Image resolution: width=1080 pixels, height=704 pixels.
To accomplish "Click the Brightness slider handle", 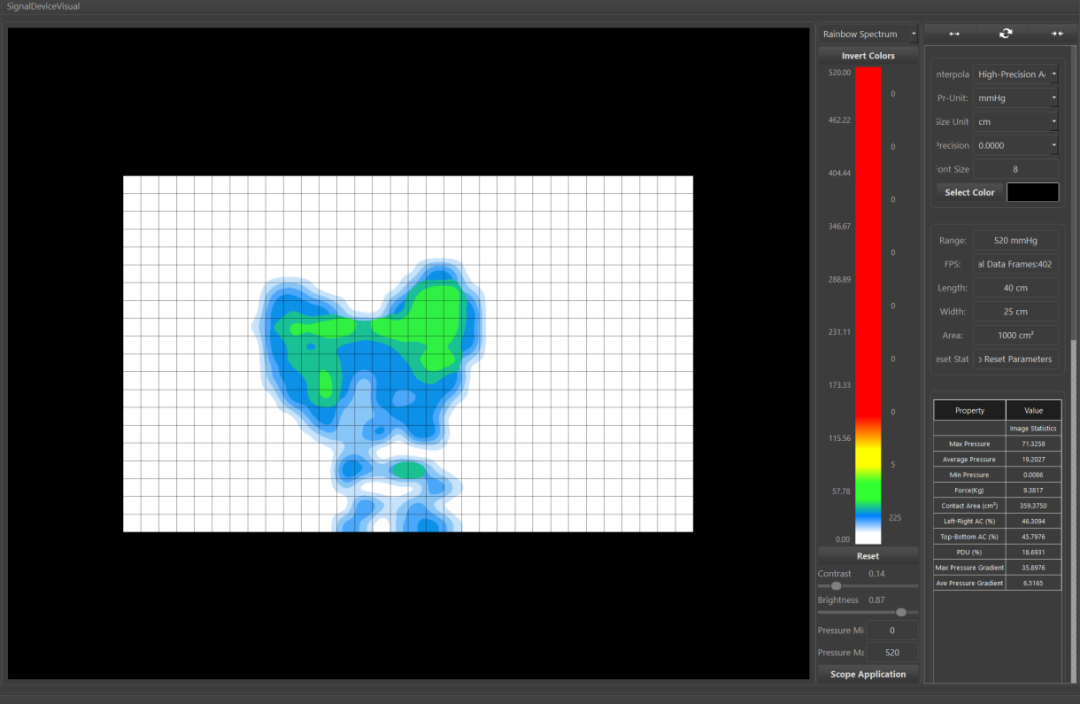I will (x=901, y=612).
